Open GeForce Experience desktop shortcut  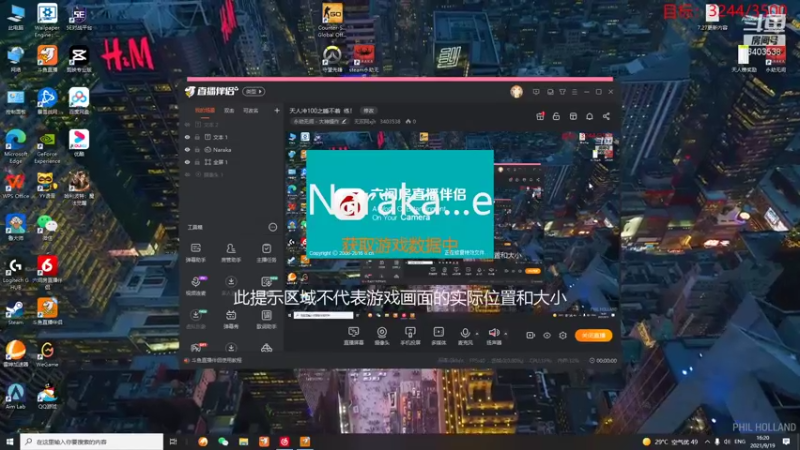(47, 147)
